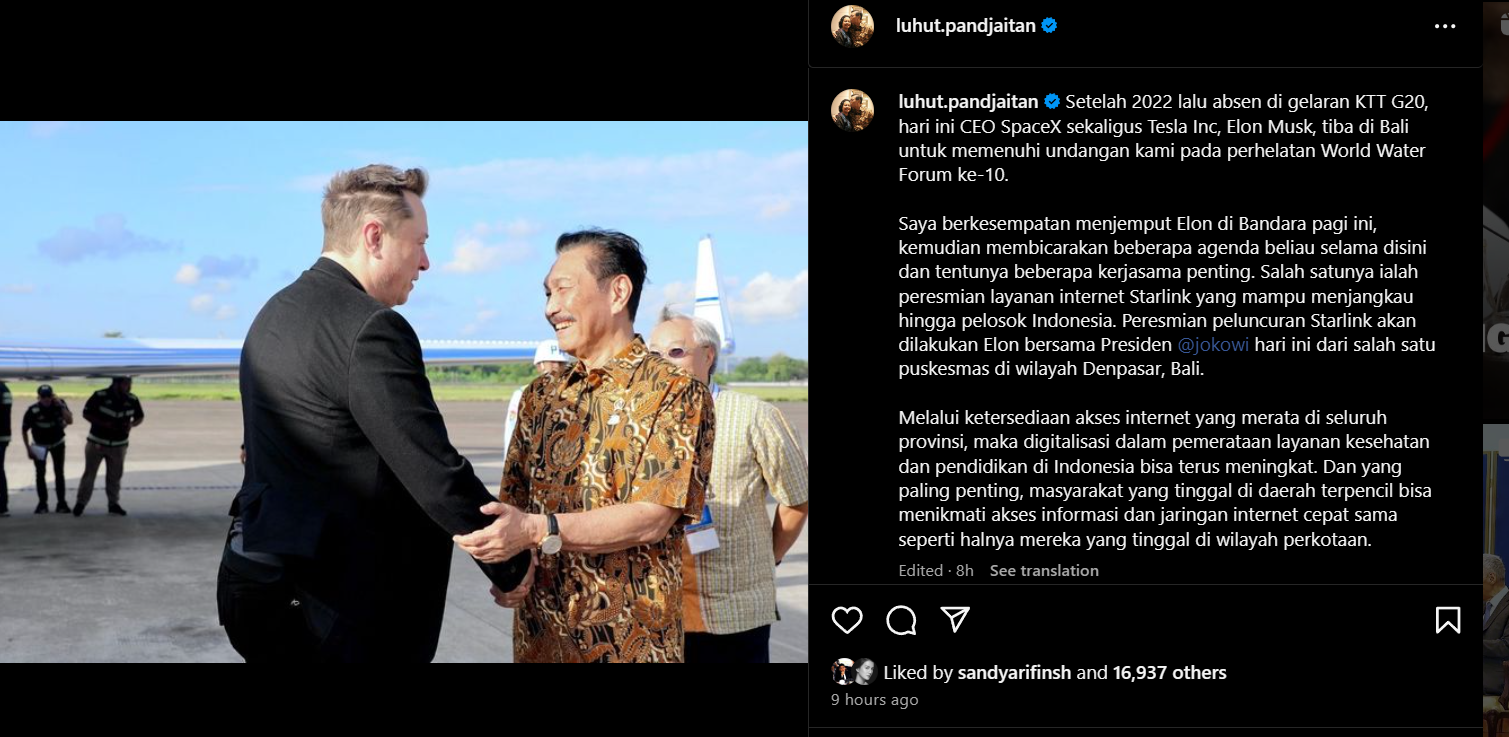
Task: Click the verified badge beside caption username
Action: click(x=1052, y=101)
